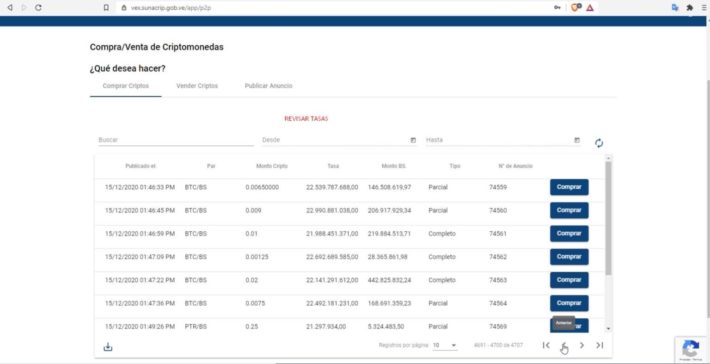Image resolution: width=710 pixels, height=364 pixels.
Task: Open the Hasta calendar picker icon
Action: (x=577, y=140)
